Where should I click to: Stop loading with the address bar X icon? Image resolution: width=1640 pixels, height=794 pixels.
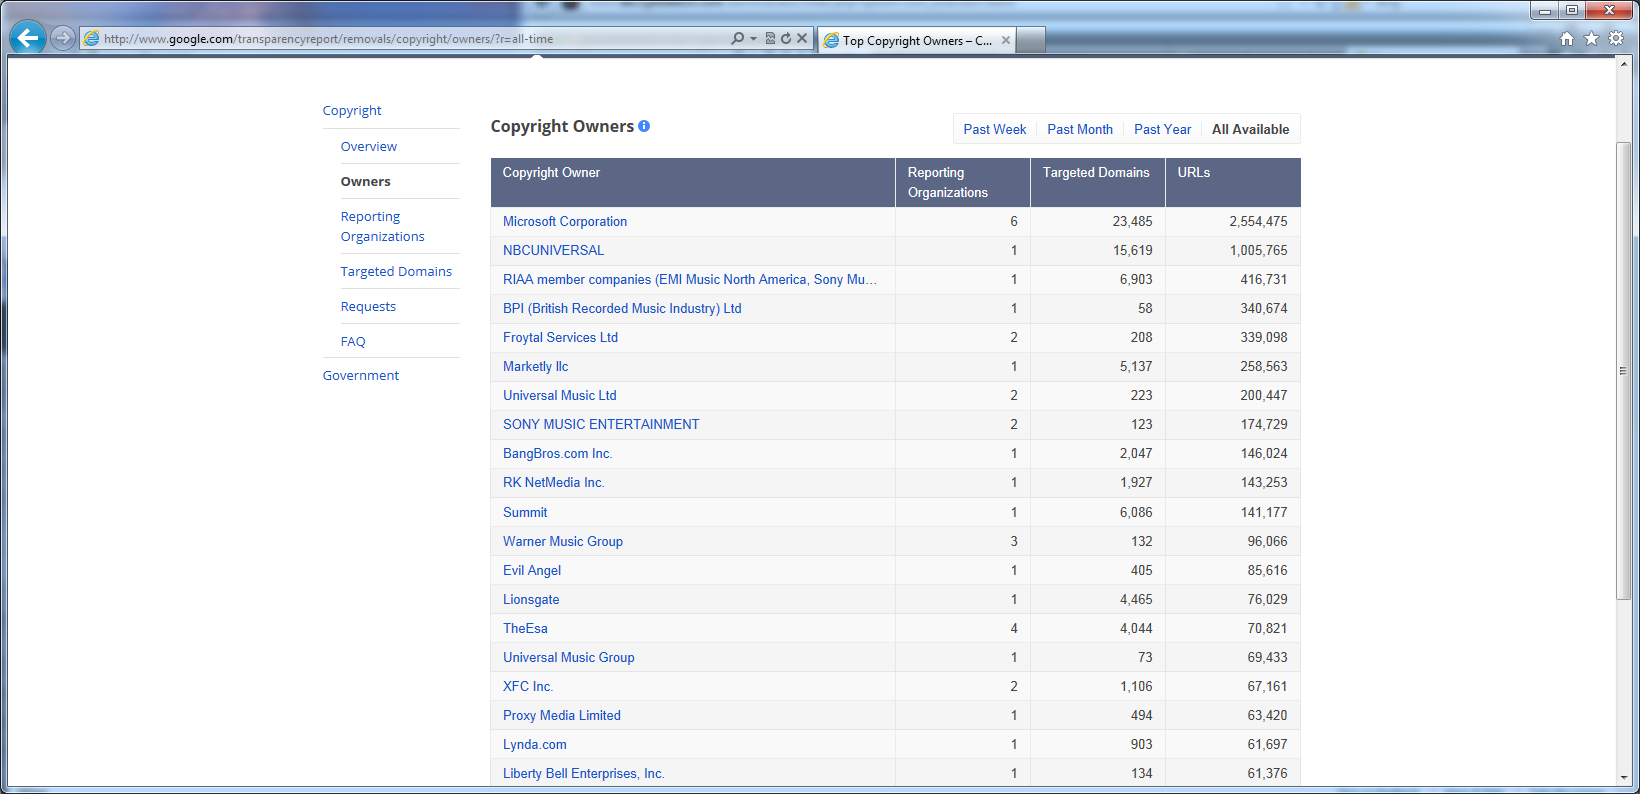pos(802,38)
